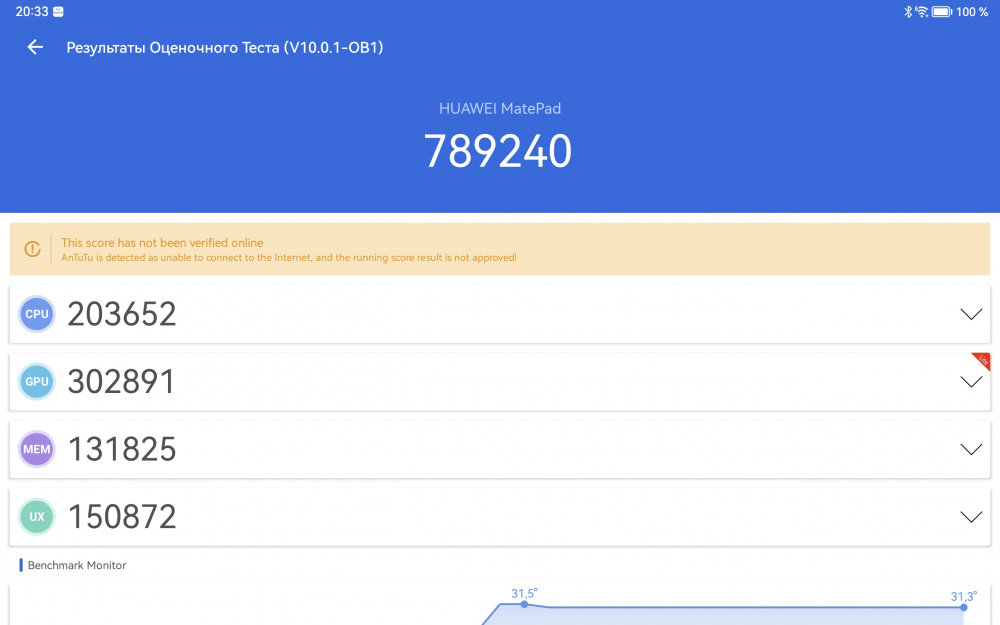Expand the CPU score details chevron
The width and height of the screenshot is (1000, 625).
tap(971, 314)
